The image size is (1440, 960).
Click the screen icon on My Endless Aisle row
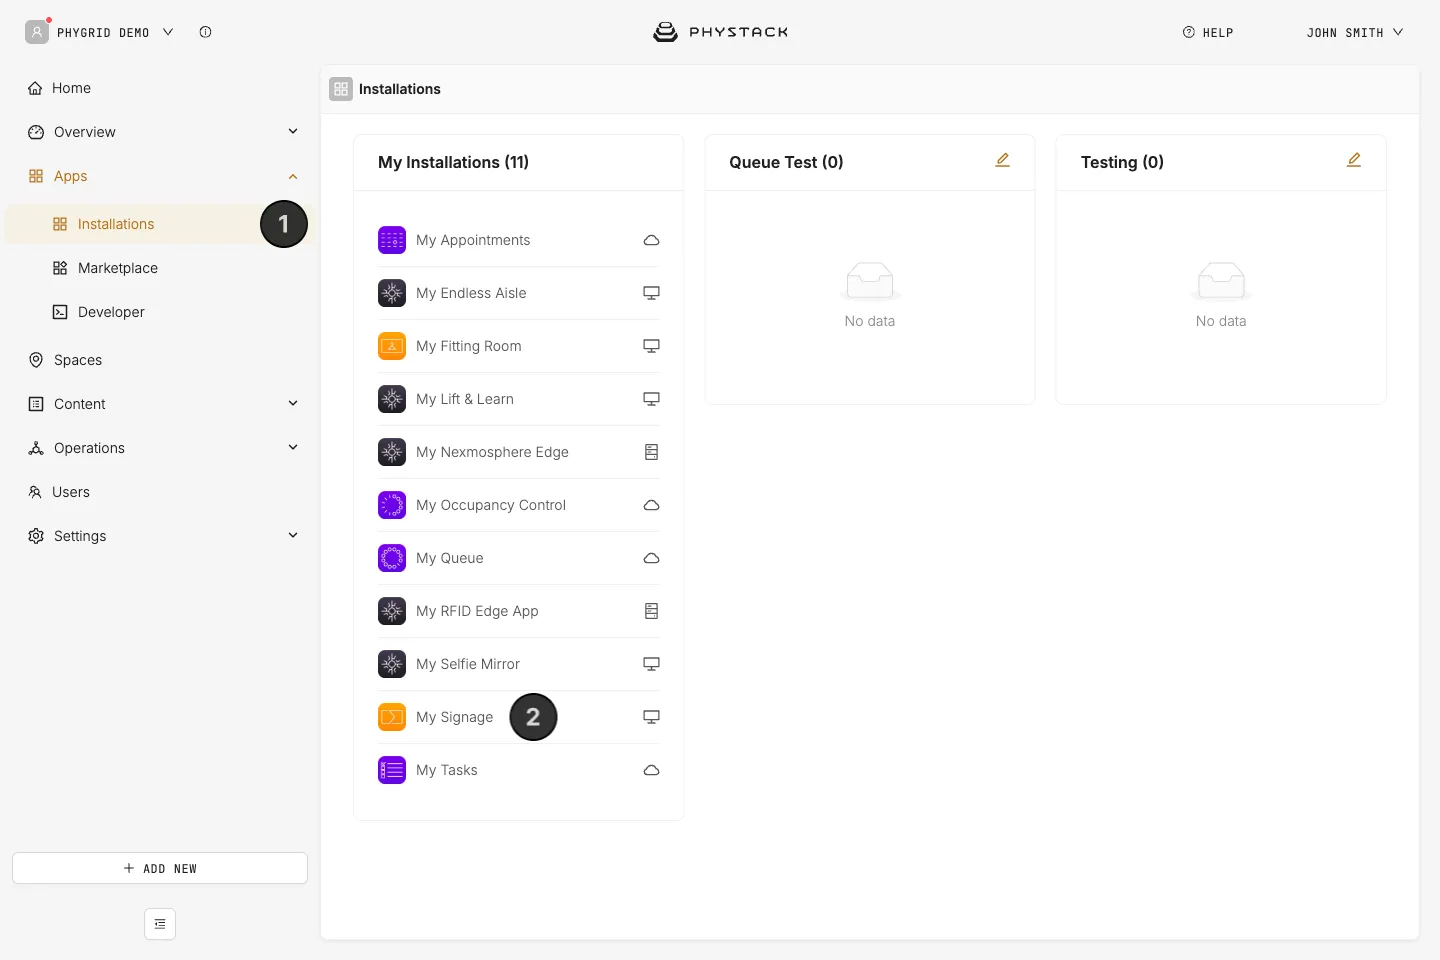tap(651, 293)
